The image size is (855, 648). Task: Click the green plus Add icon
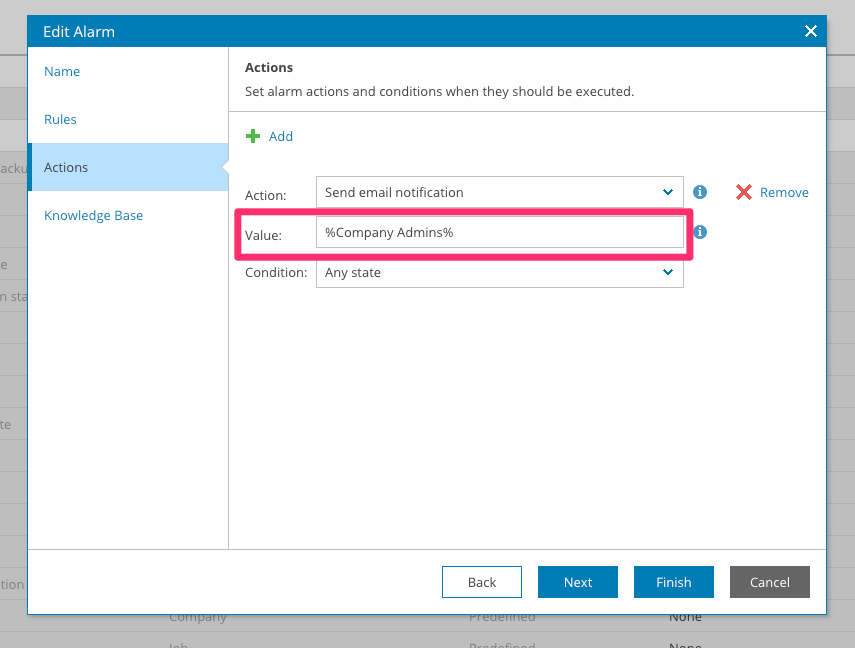(x=253, y=136)
